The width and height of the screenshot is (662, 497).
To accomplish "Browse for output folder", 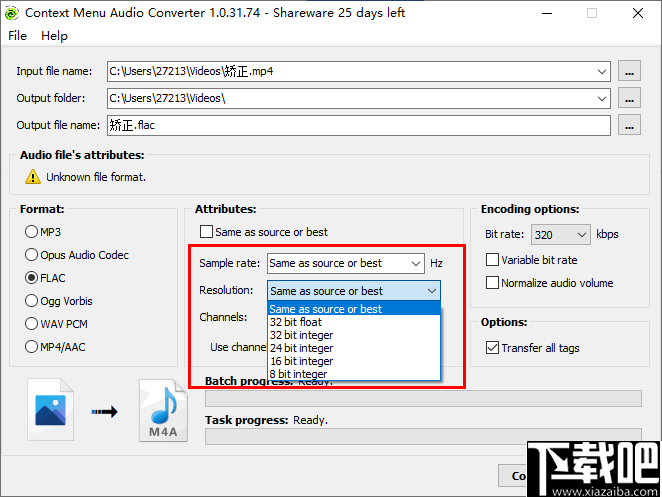I will point(629,98).
